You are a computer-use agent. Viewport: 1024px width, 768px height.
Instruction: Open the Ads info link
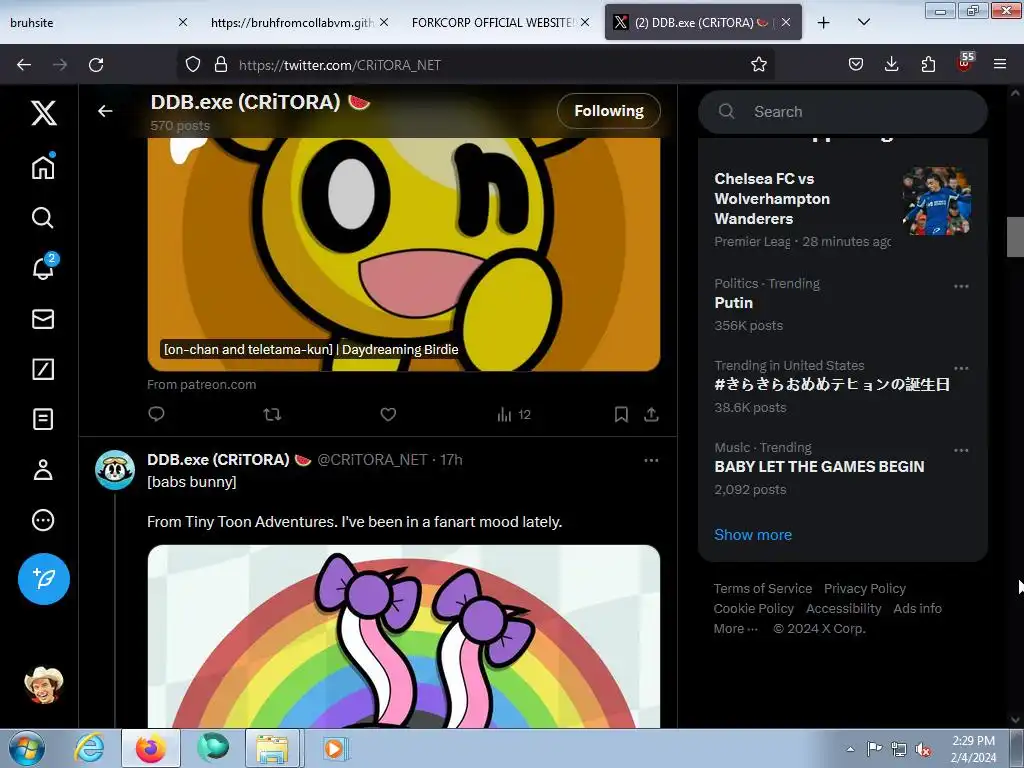[918, 609]
